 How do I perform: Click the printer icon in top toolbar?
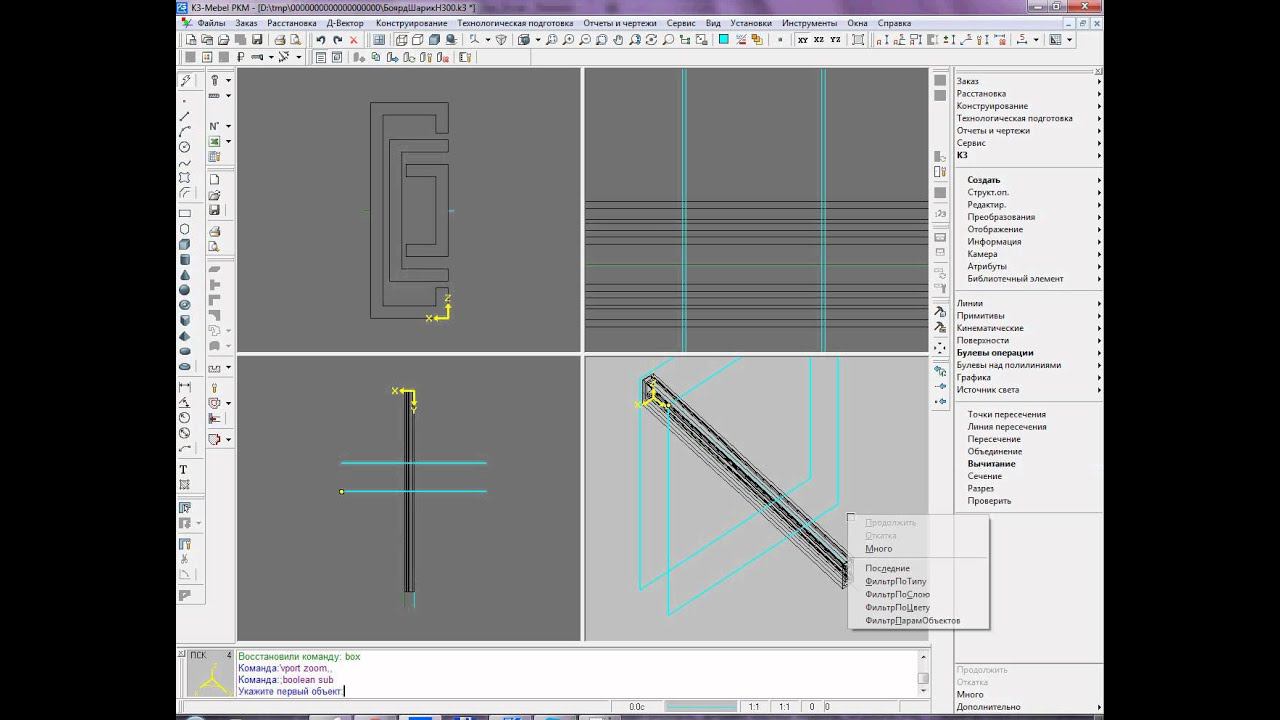coord(280,40)
